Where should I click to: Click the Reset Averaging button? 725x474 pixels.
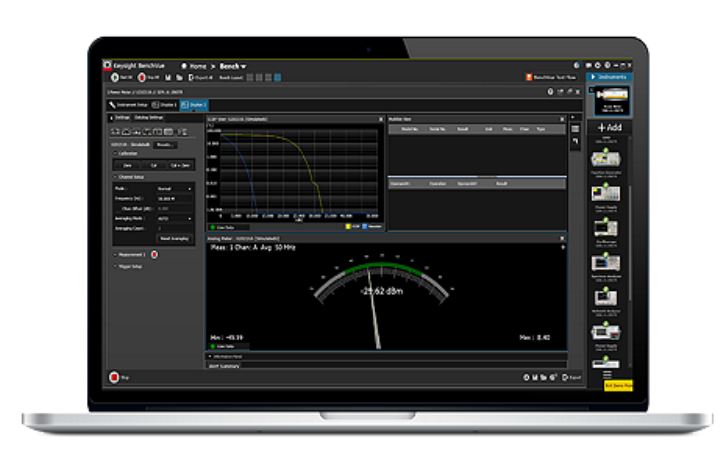pos(175,239)
